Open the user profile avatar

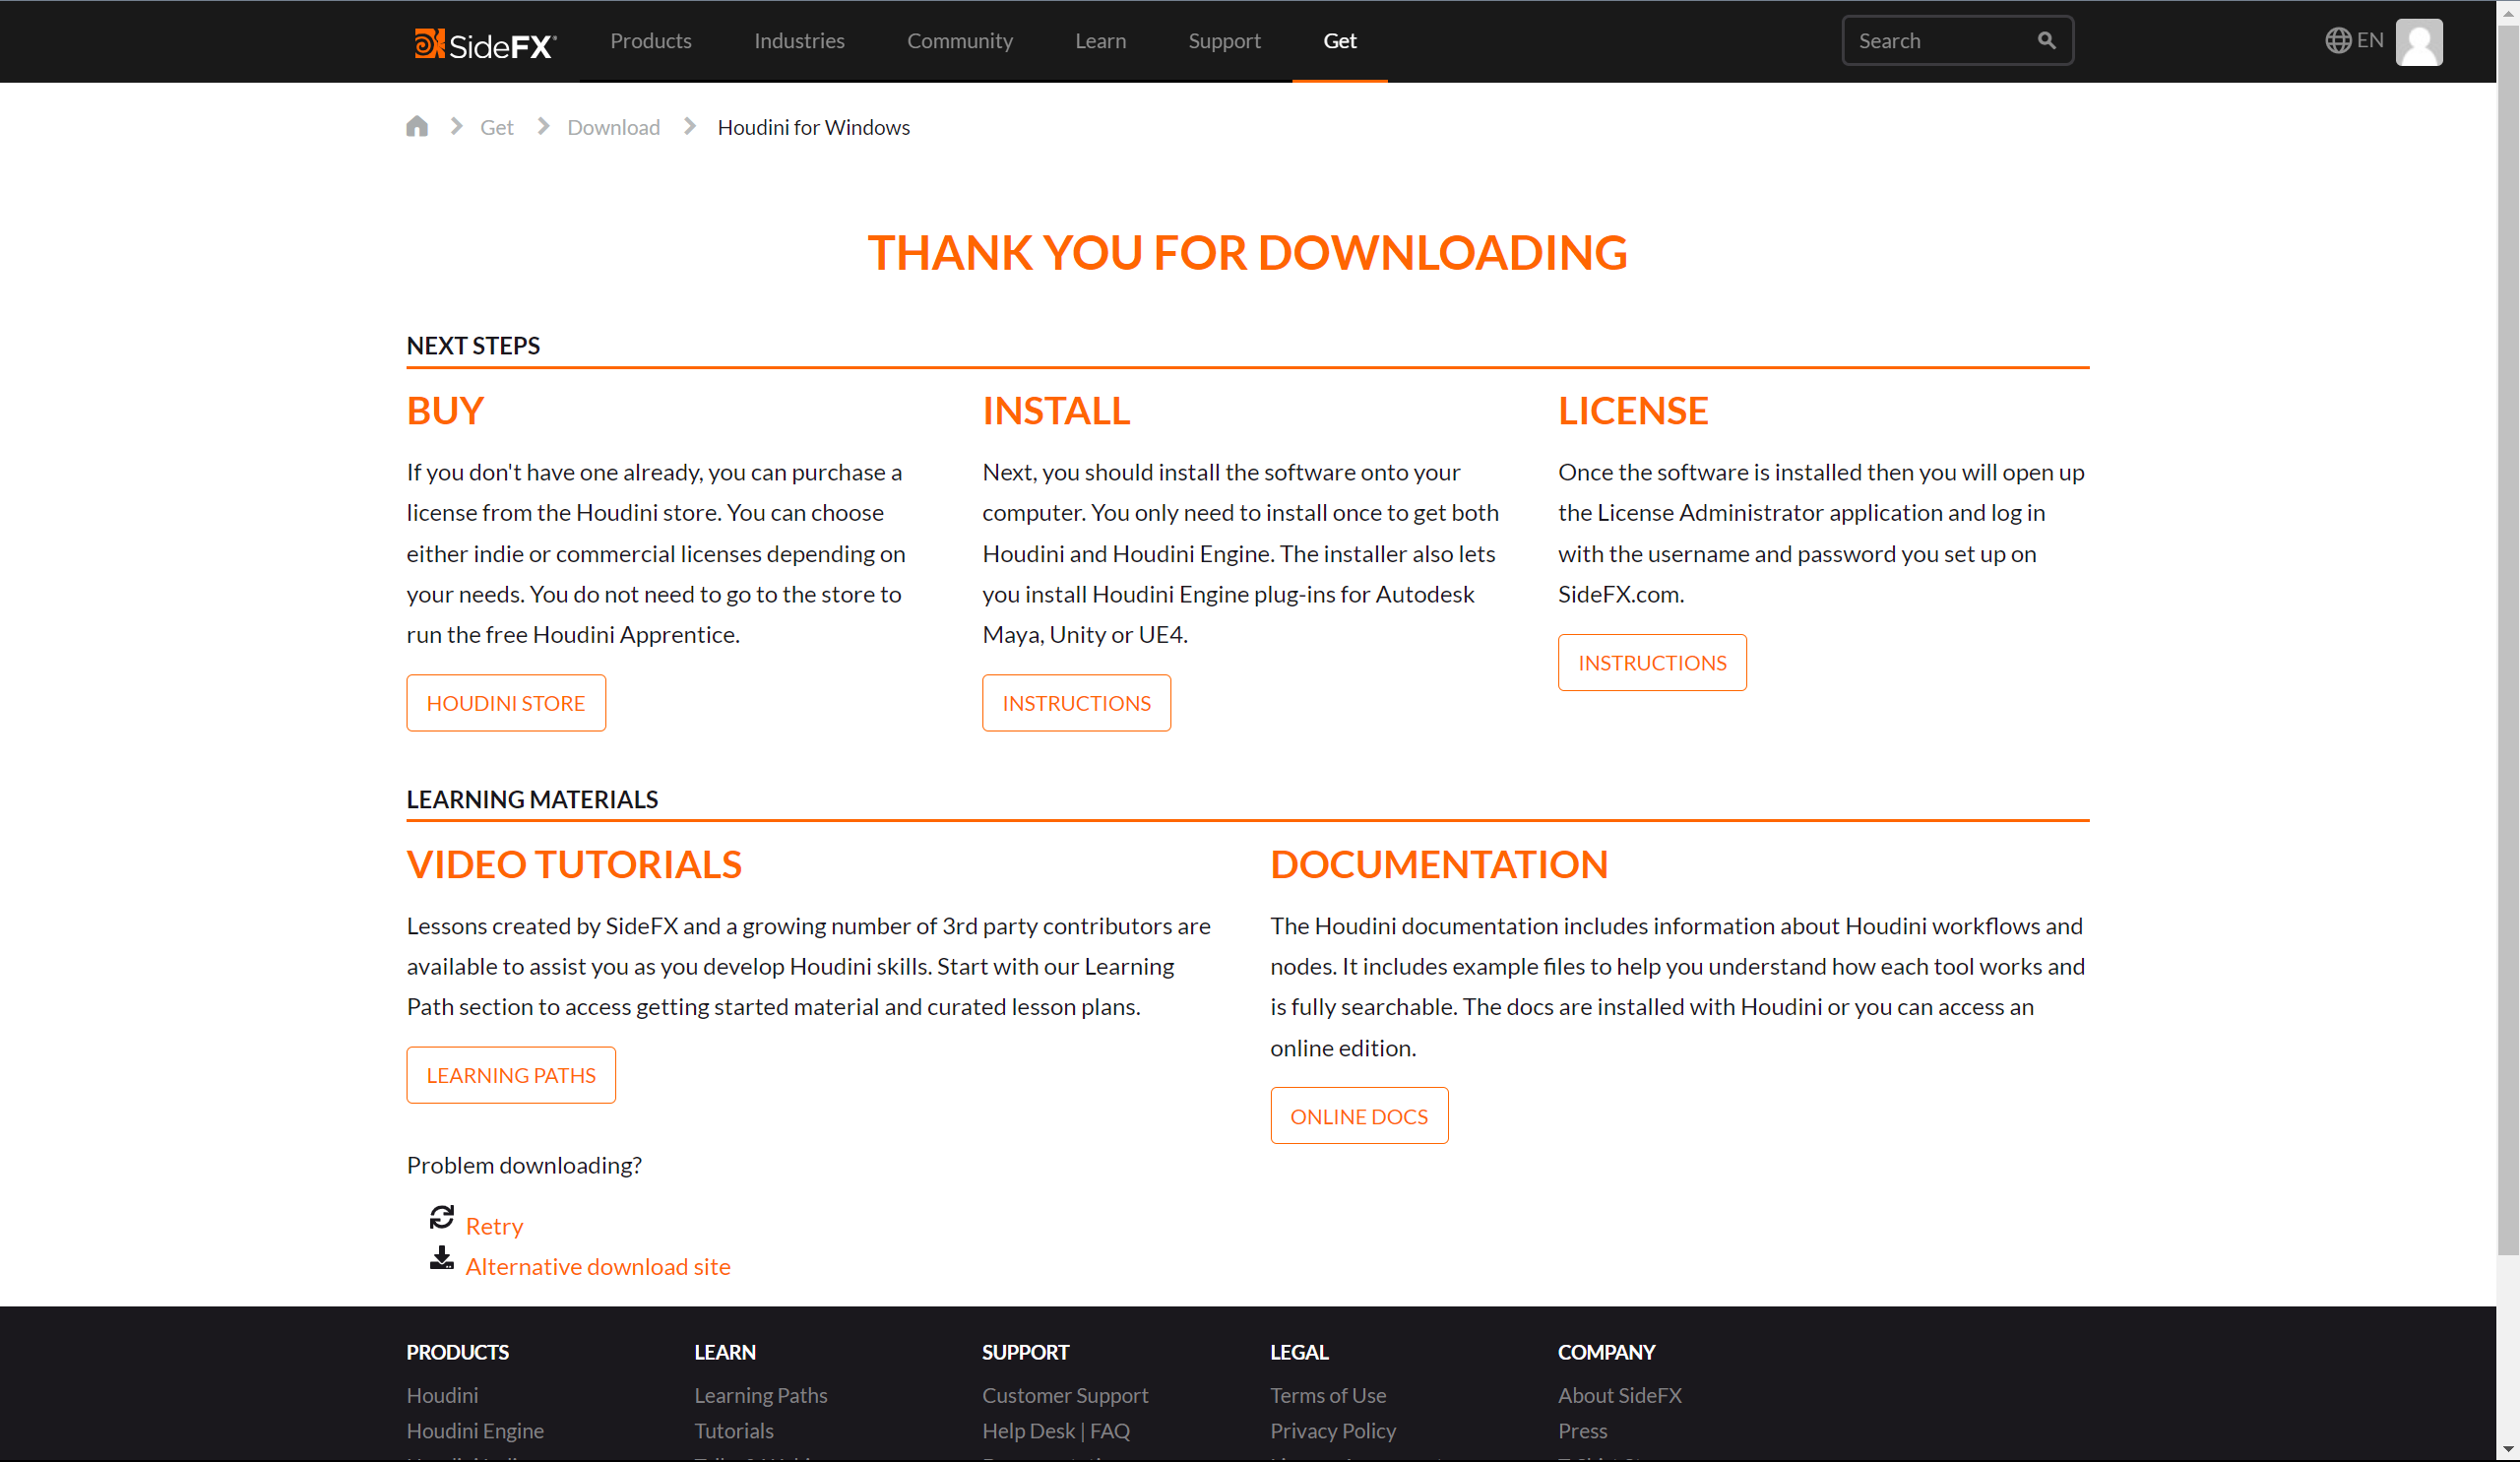click(2418, 42)
